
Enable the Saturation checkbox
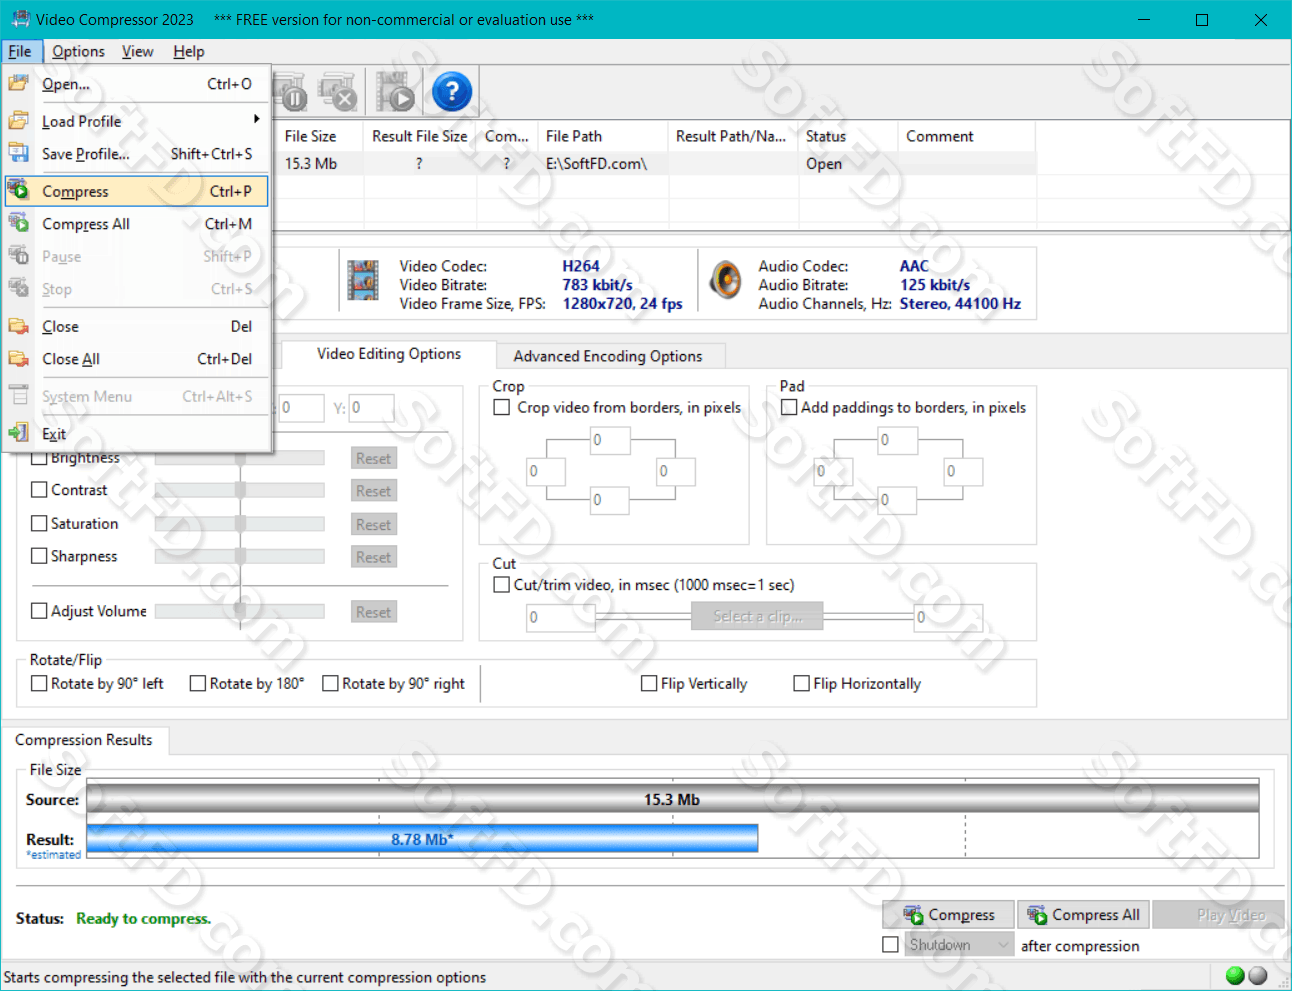(x=40, y=523)
